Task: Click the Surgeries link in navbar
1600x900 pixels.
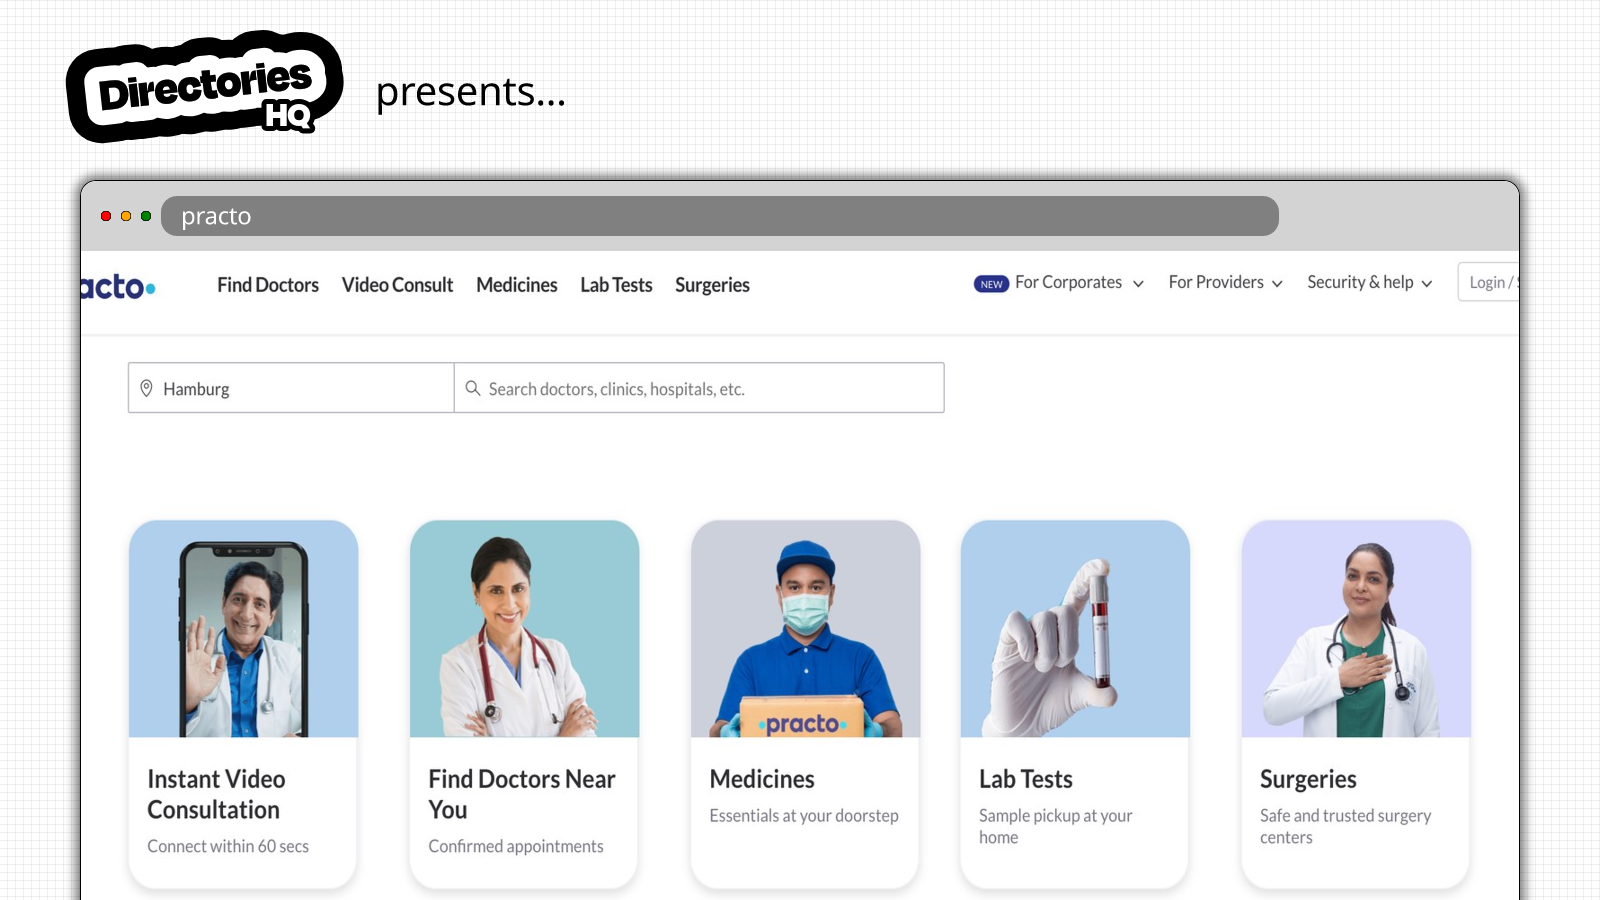Action: coord(712,285)
